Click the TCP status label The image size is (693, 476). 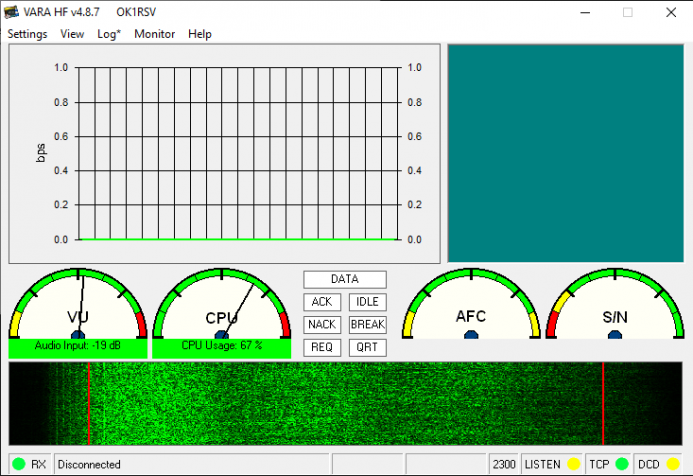point(599,465)
